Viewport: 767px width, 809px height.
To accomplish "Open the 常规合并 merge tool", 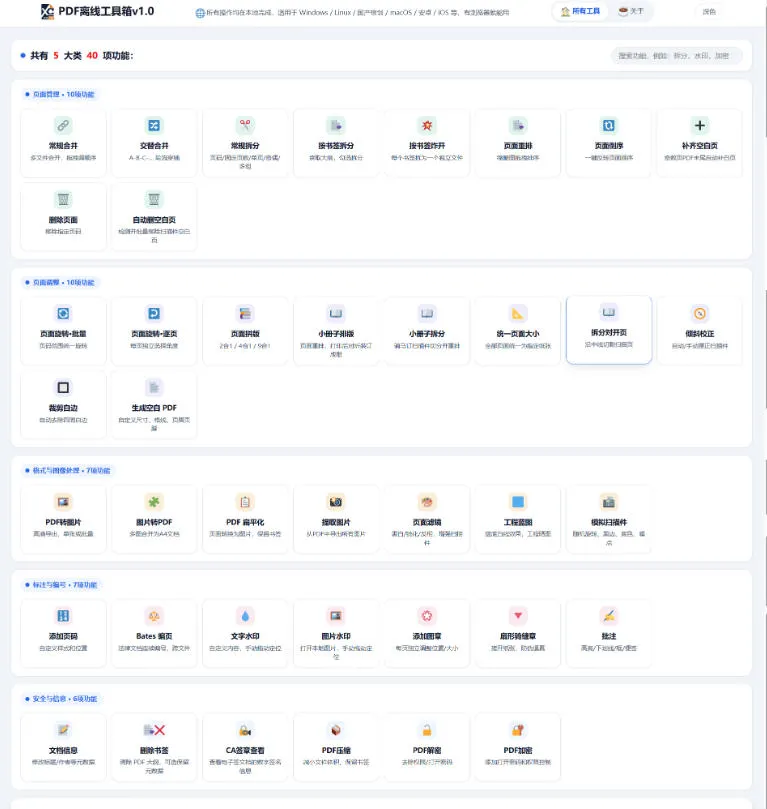I will [x=63, y=143].
